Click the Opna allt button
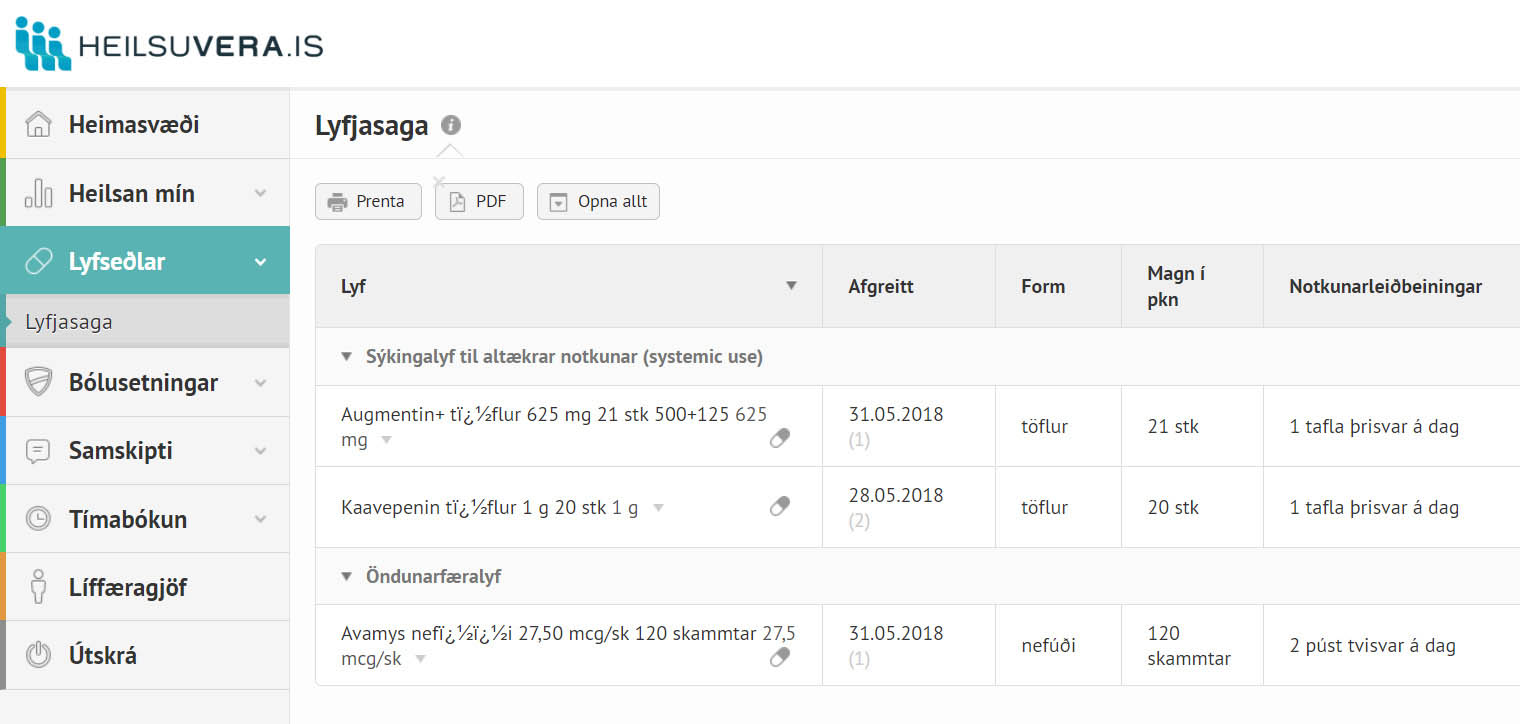Screen dimensions: 1520x724 click(598, 201)
